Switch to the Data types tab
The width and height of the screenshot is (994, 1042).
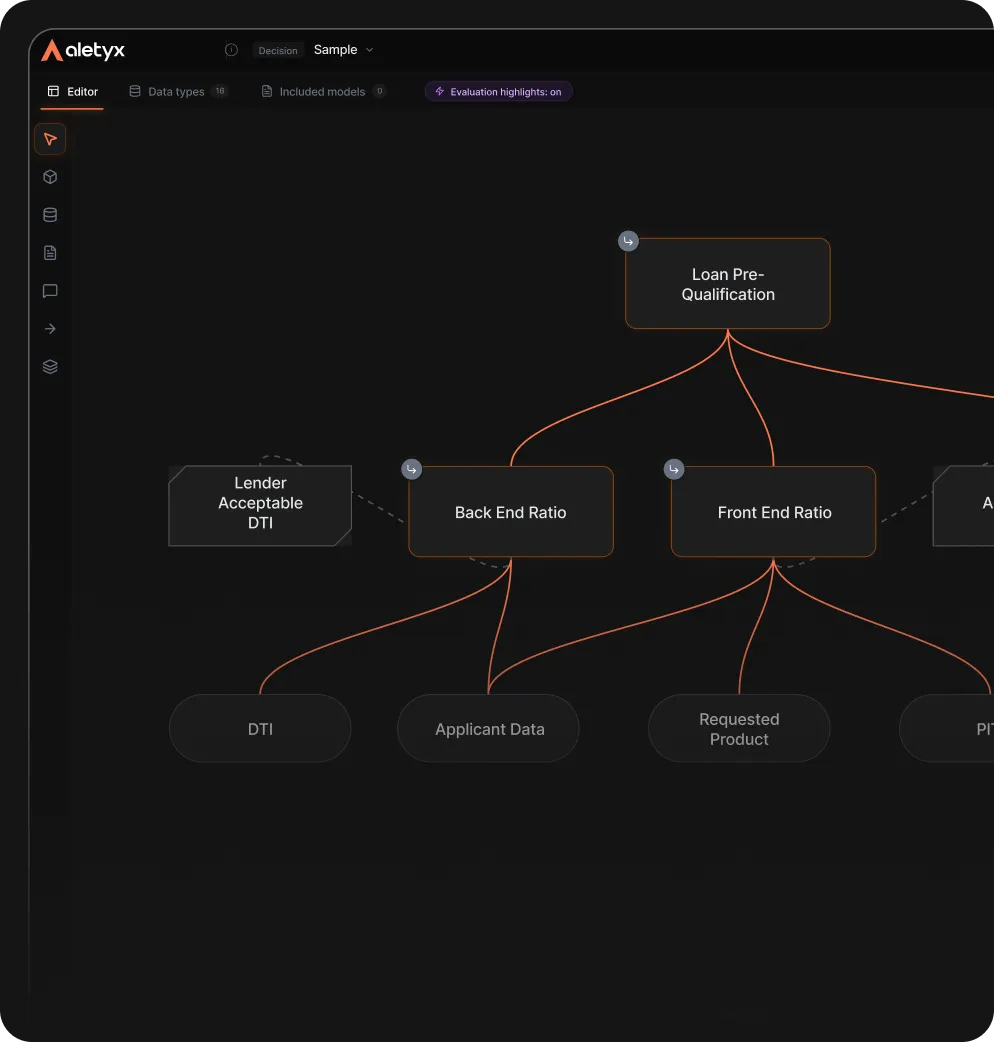tap(177, 91)
